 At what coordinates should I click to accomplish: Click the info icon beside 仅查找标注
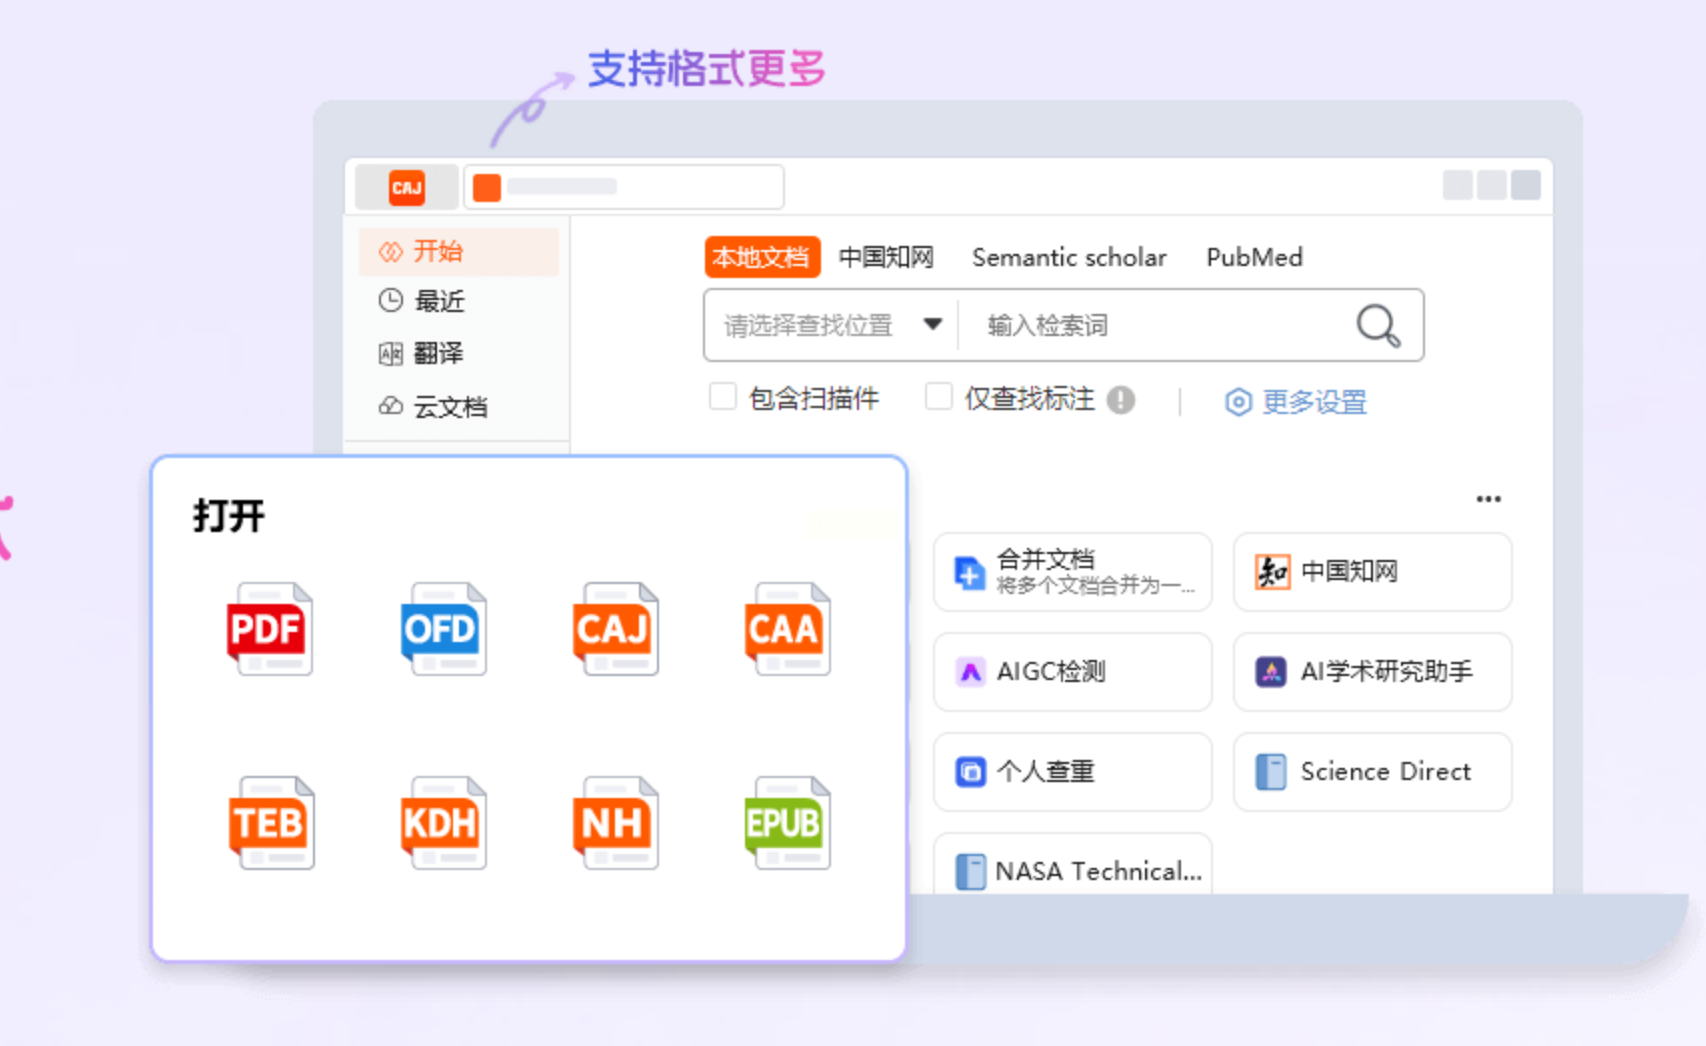[1121, 400]
